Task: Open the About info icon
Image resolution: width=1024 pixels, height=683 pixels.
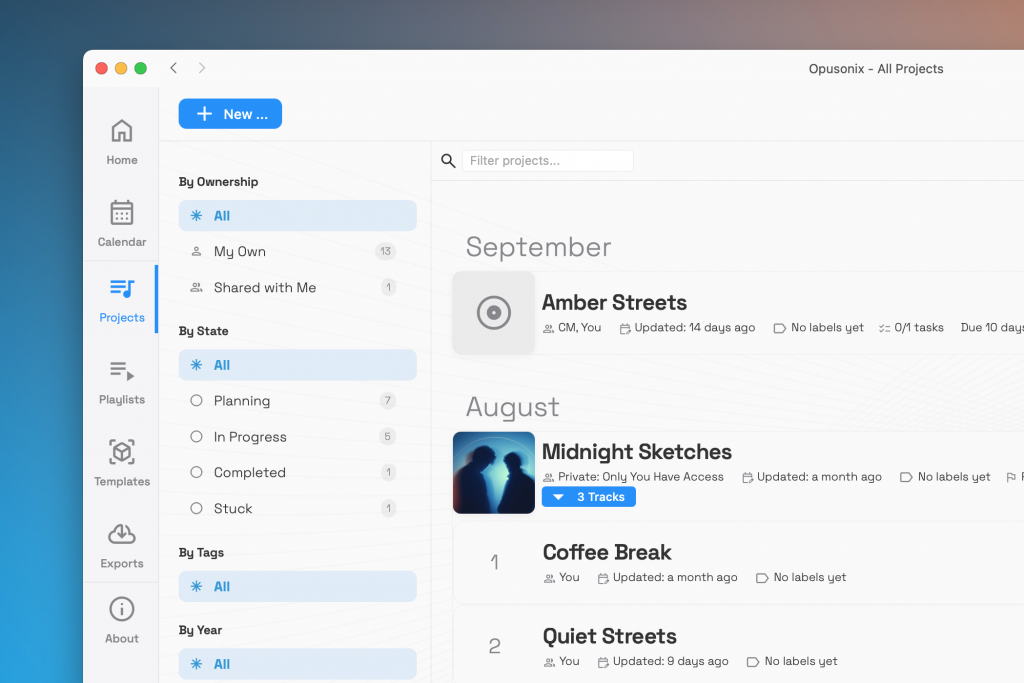Action: click(x=121, y=609)
